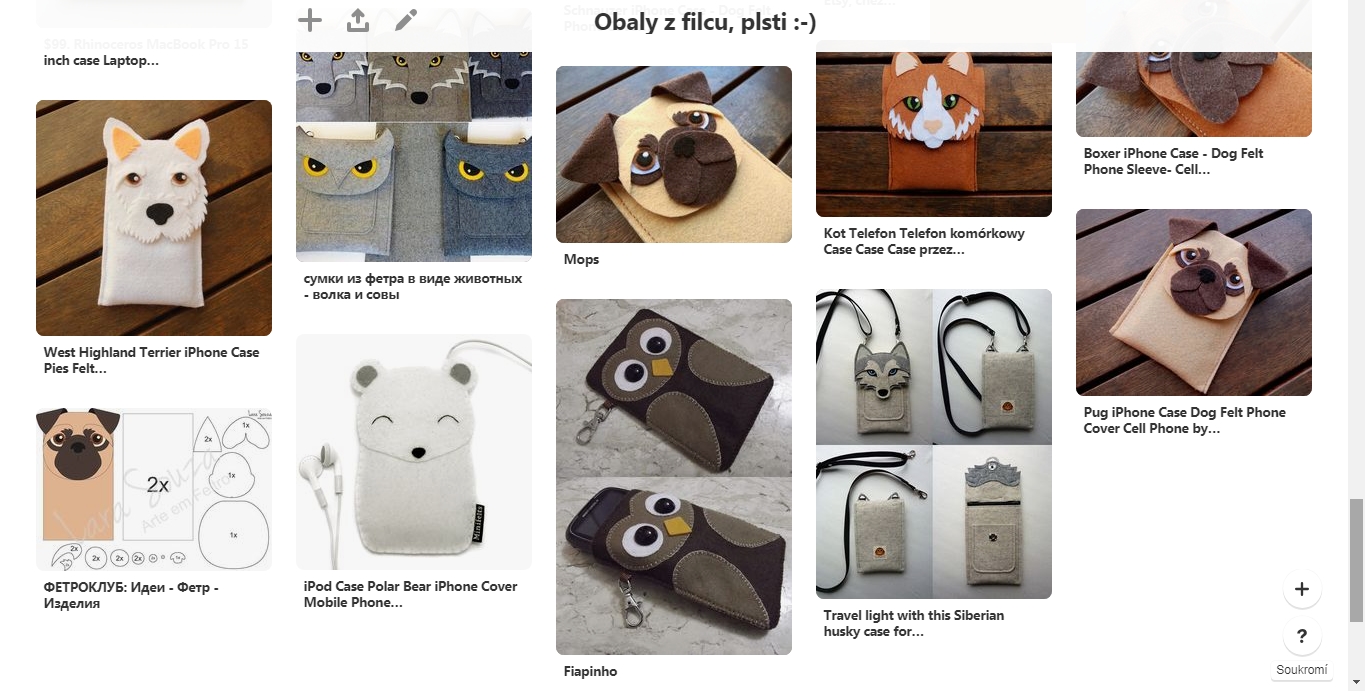
Task: Open the Siberian husky travel case pin
Action: (934, 444)
